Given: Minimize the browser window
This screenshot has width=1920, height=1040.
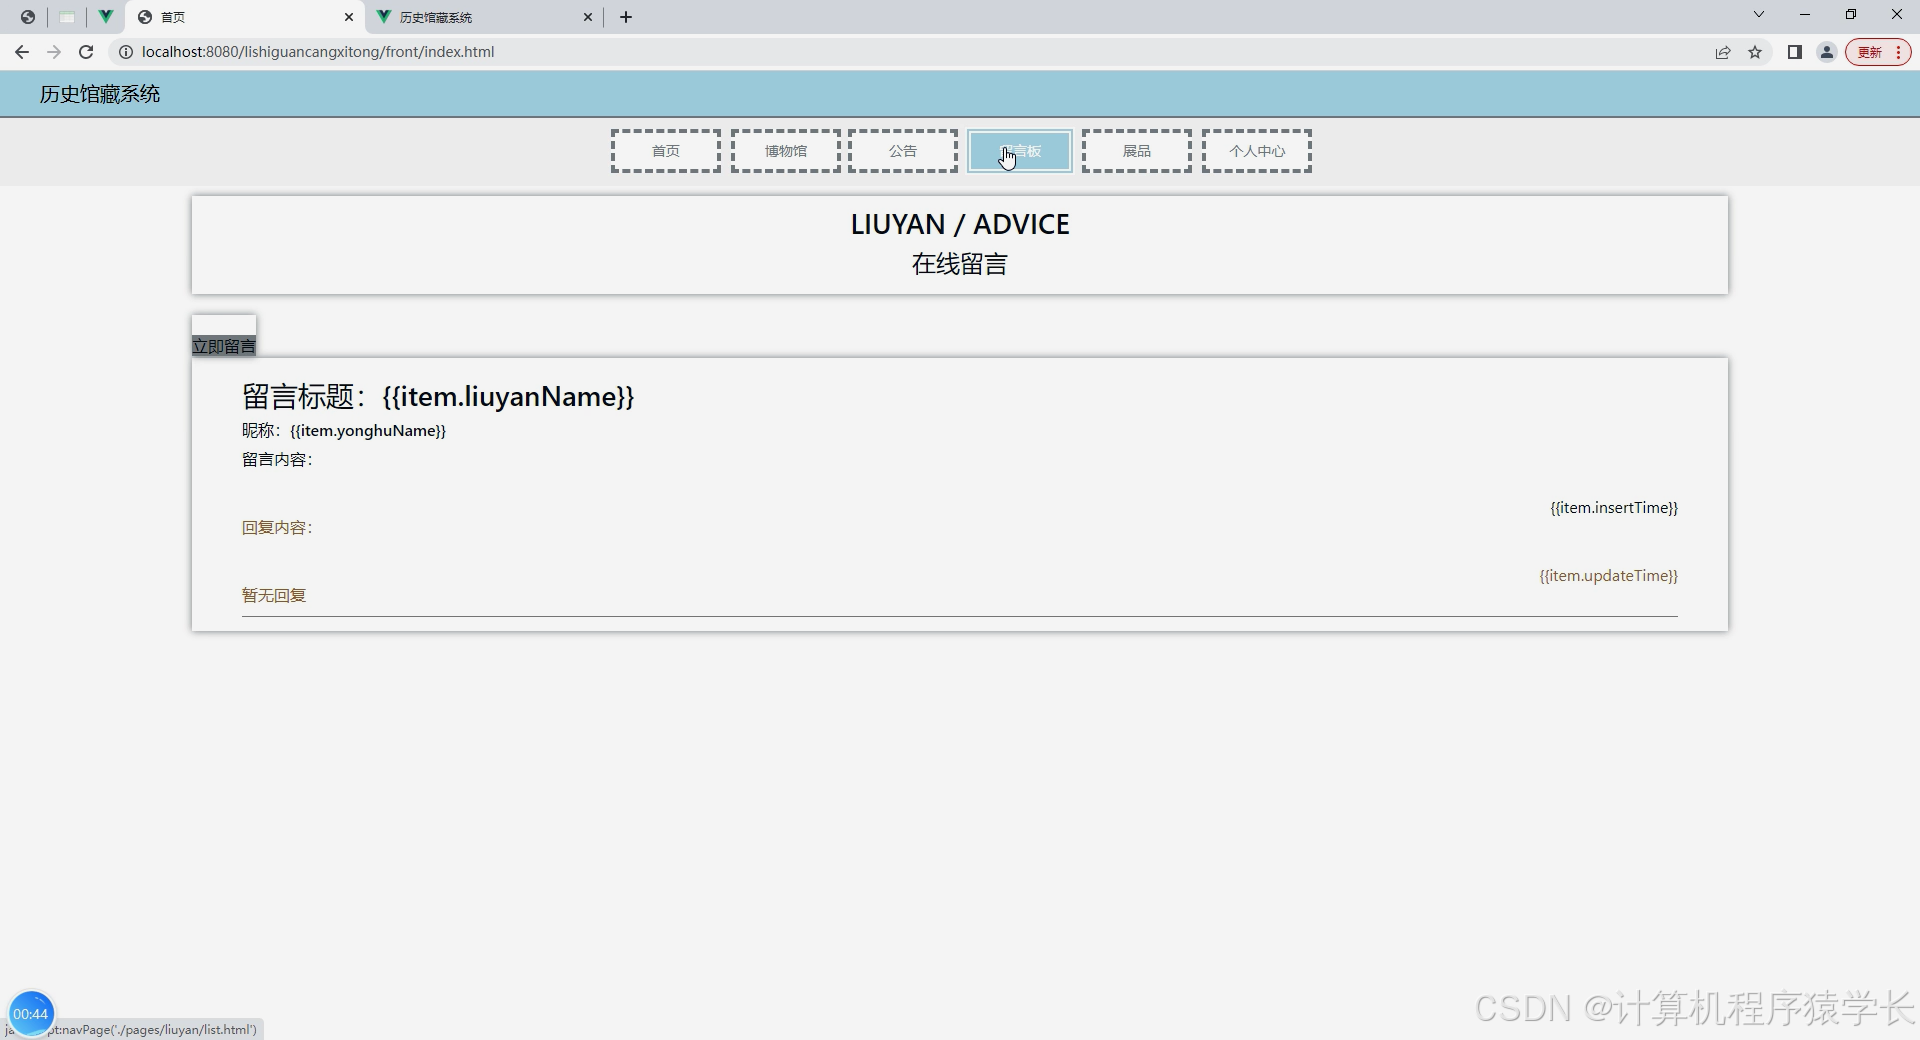Looking at the screenshot, I should click(x=1805, y=15).
